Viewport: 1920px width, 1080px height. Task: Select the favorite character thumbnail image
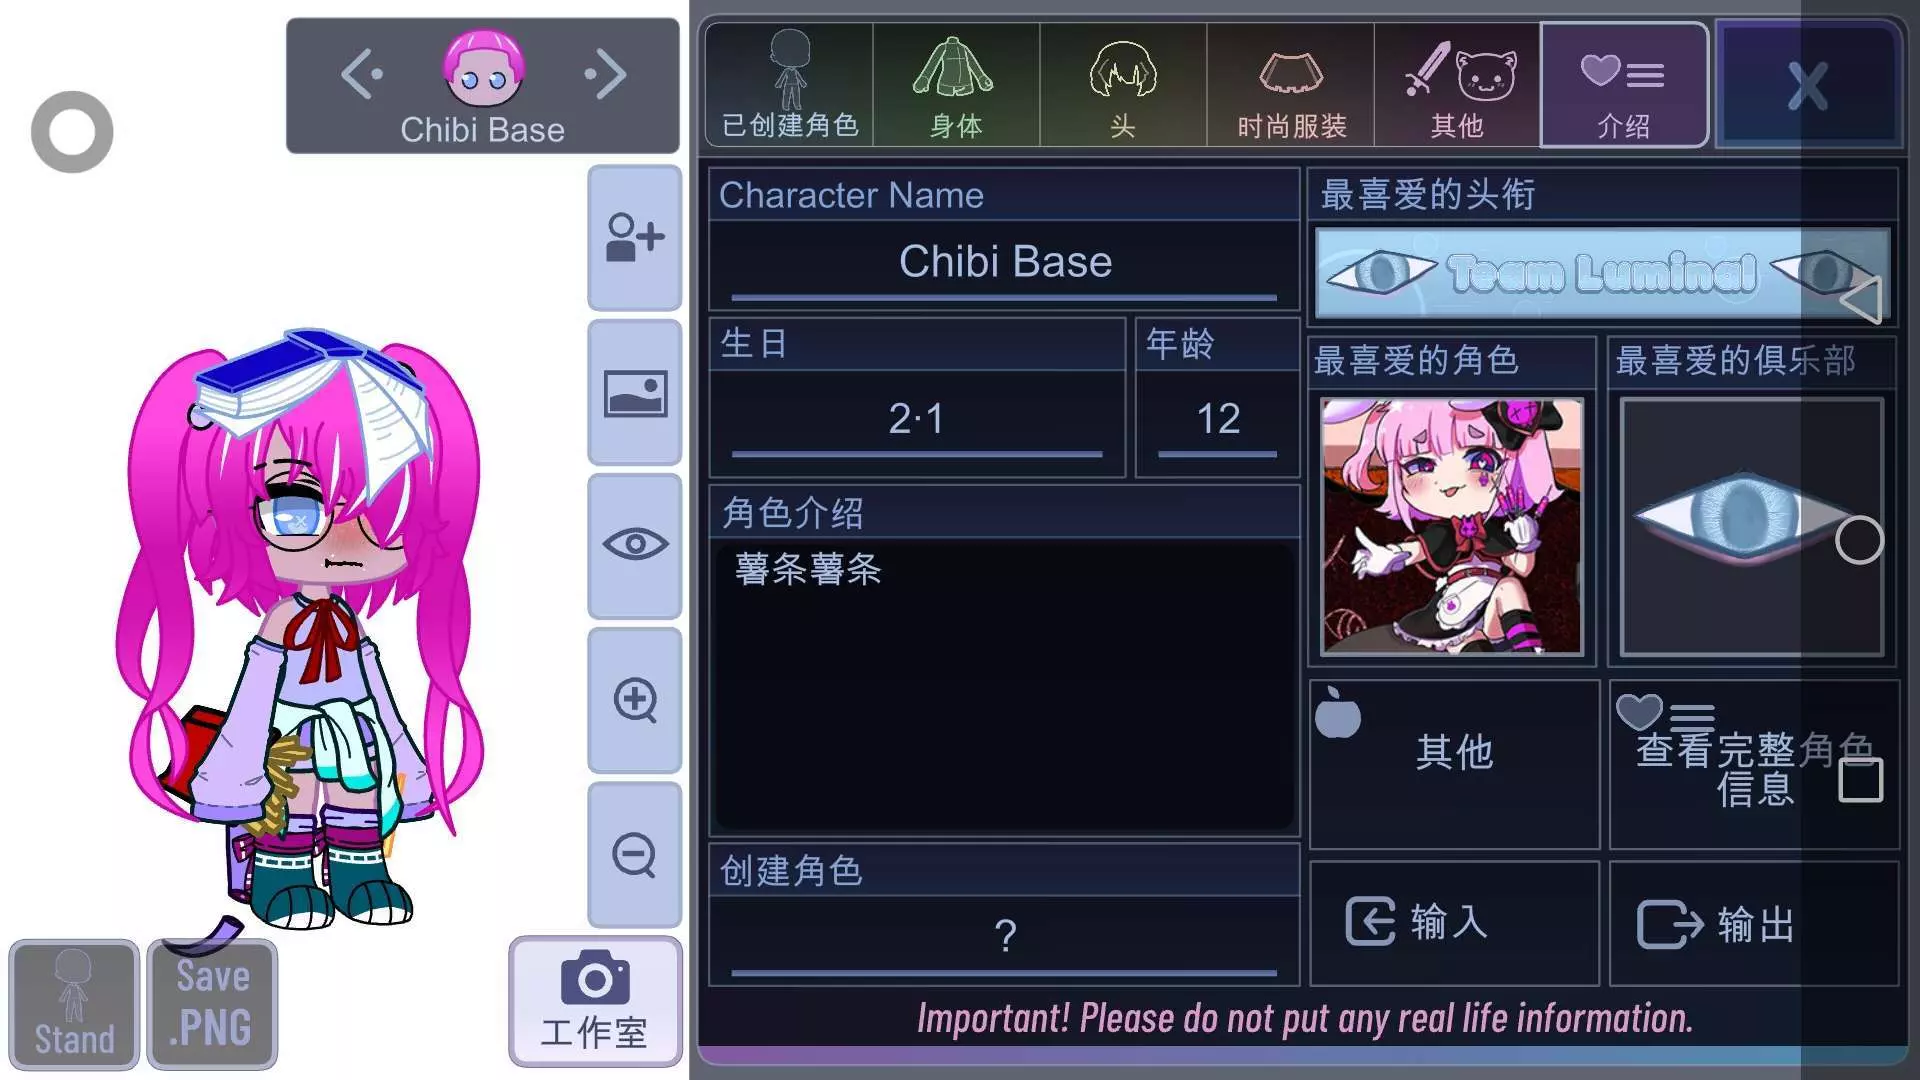(1452, 526)
